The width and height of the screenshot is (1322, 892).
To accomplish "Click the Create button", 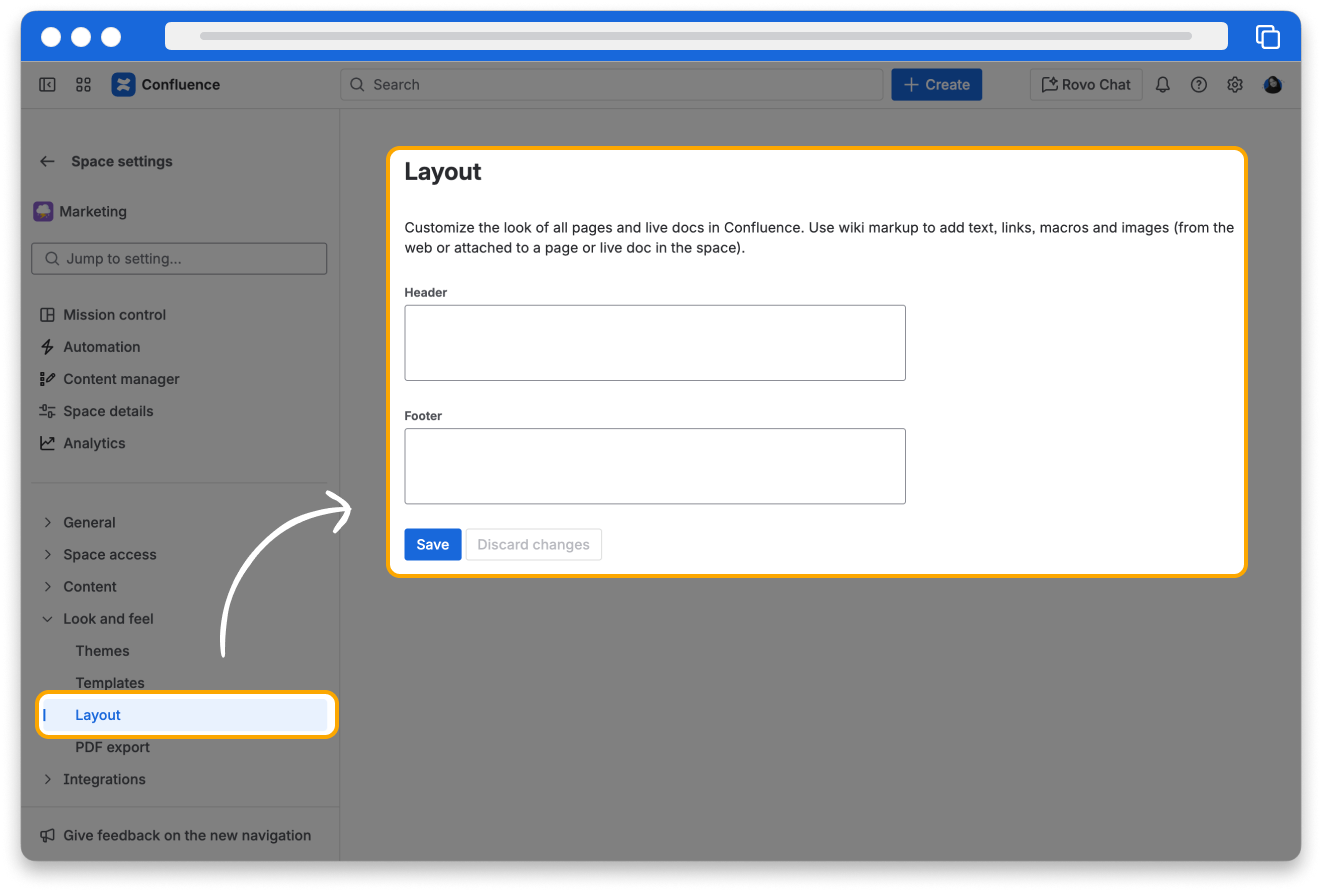I will (x=936, y=85).
